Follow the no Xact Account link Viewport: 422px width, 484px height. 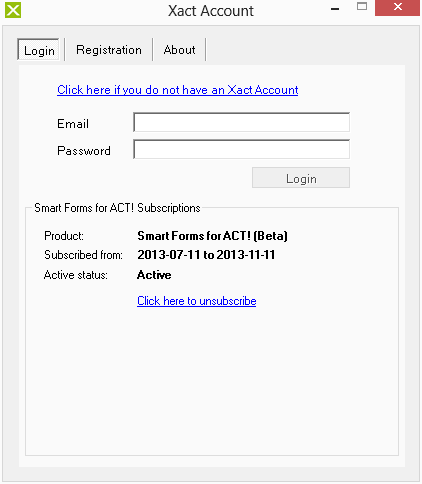[177, 90]
